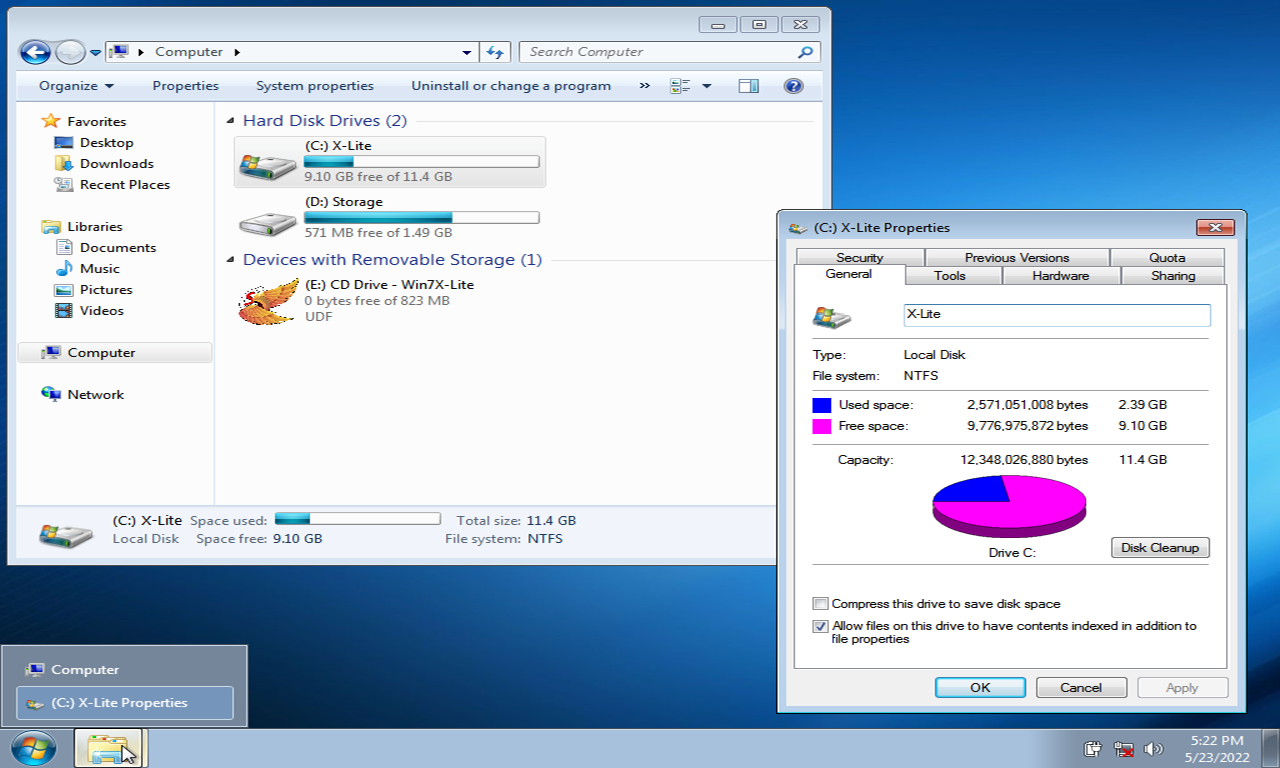1280x768 pixels.
Task: Click the Disk Cleanup button
Action: (x=1160, y=547)
